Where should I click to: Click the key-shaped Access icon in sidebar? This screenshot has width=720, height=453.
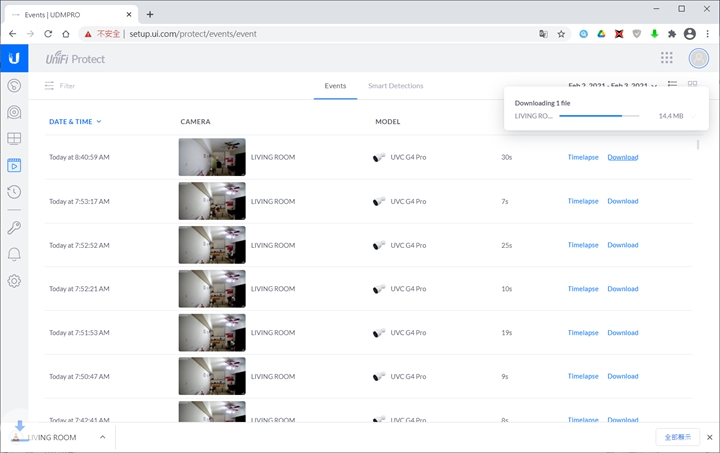pyautogui.click(x=14, y=228)
